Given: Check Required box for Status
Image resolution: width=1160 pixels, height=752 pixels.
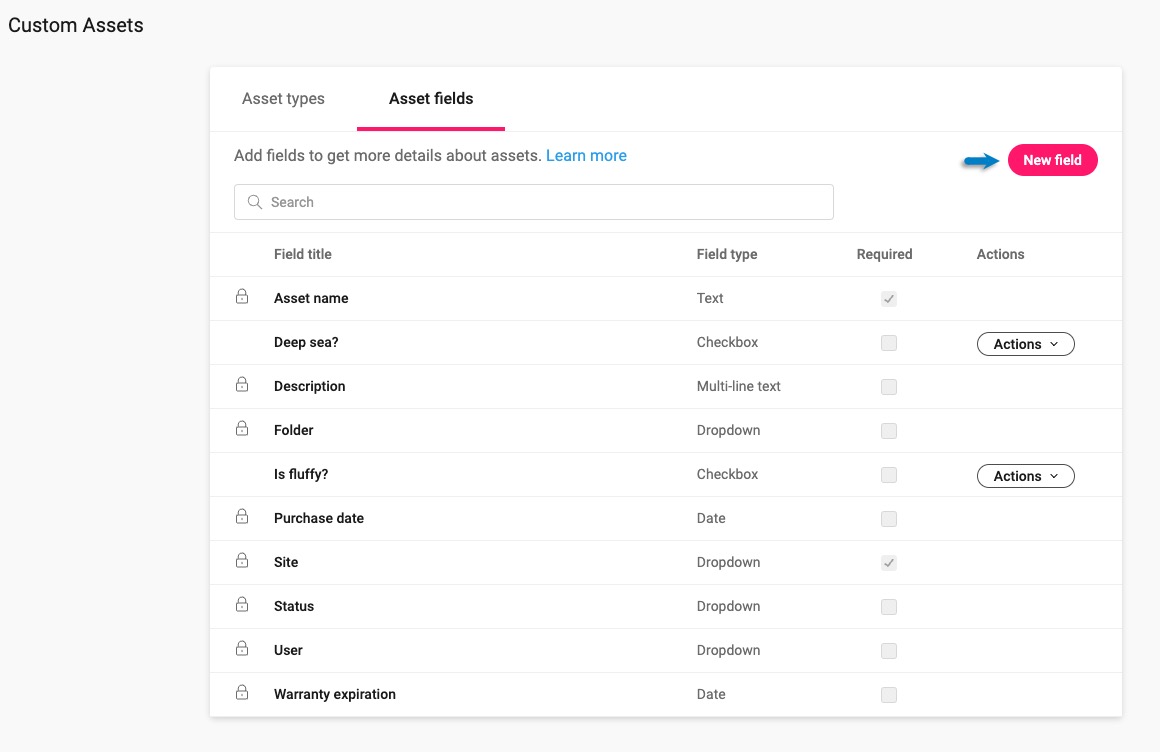Looking at the screenshot, I should click(888, 607).
